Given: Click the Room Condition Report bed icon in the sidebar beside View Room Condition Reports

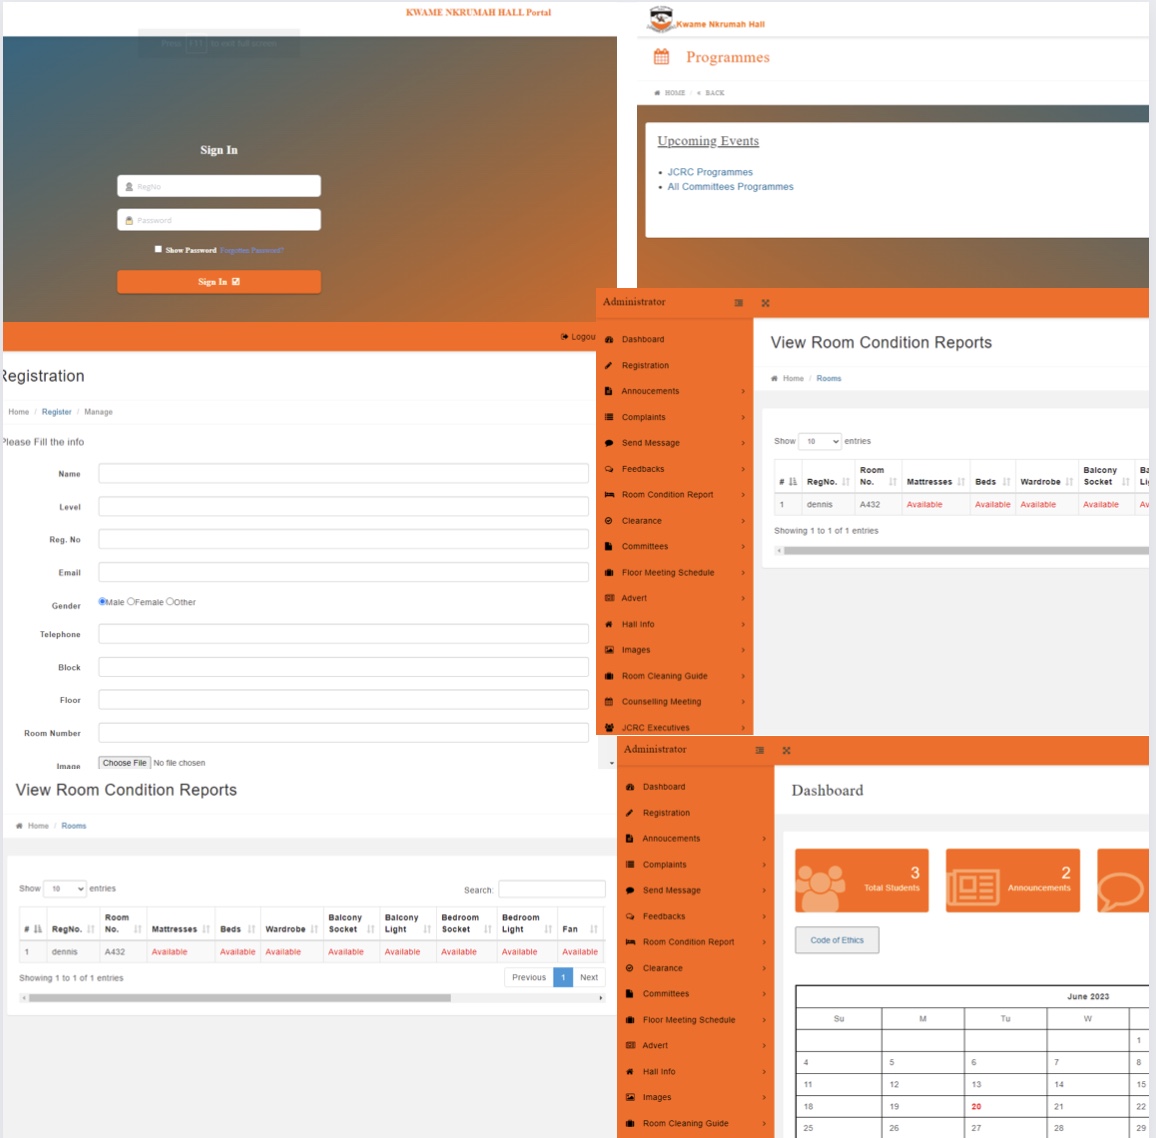Looking at the screenshot, I should [609, 495].
